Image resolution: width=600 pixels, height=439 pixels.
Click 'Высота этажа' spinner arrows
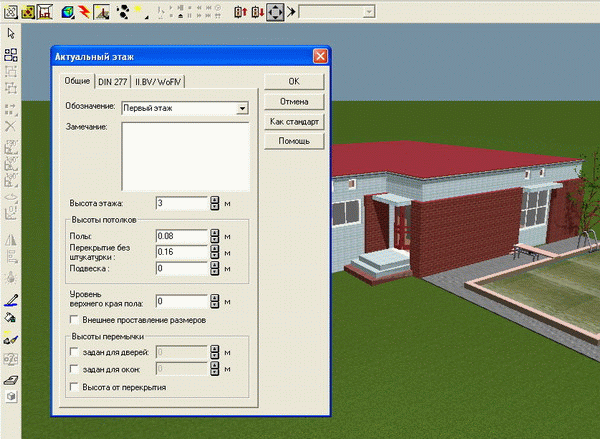(x=215, y=203)
